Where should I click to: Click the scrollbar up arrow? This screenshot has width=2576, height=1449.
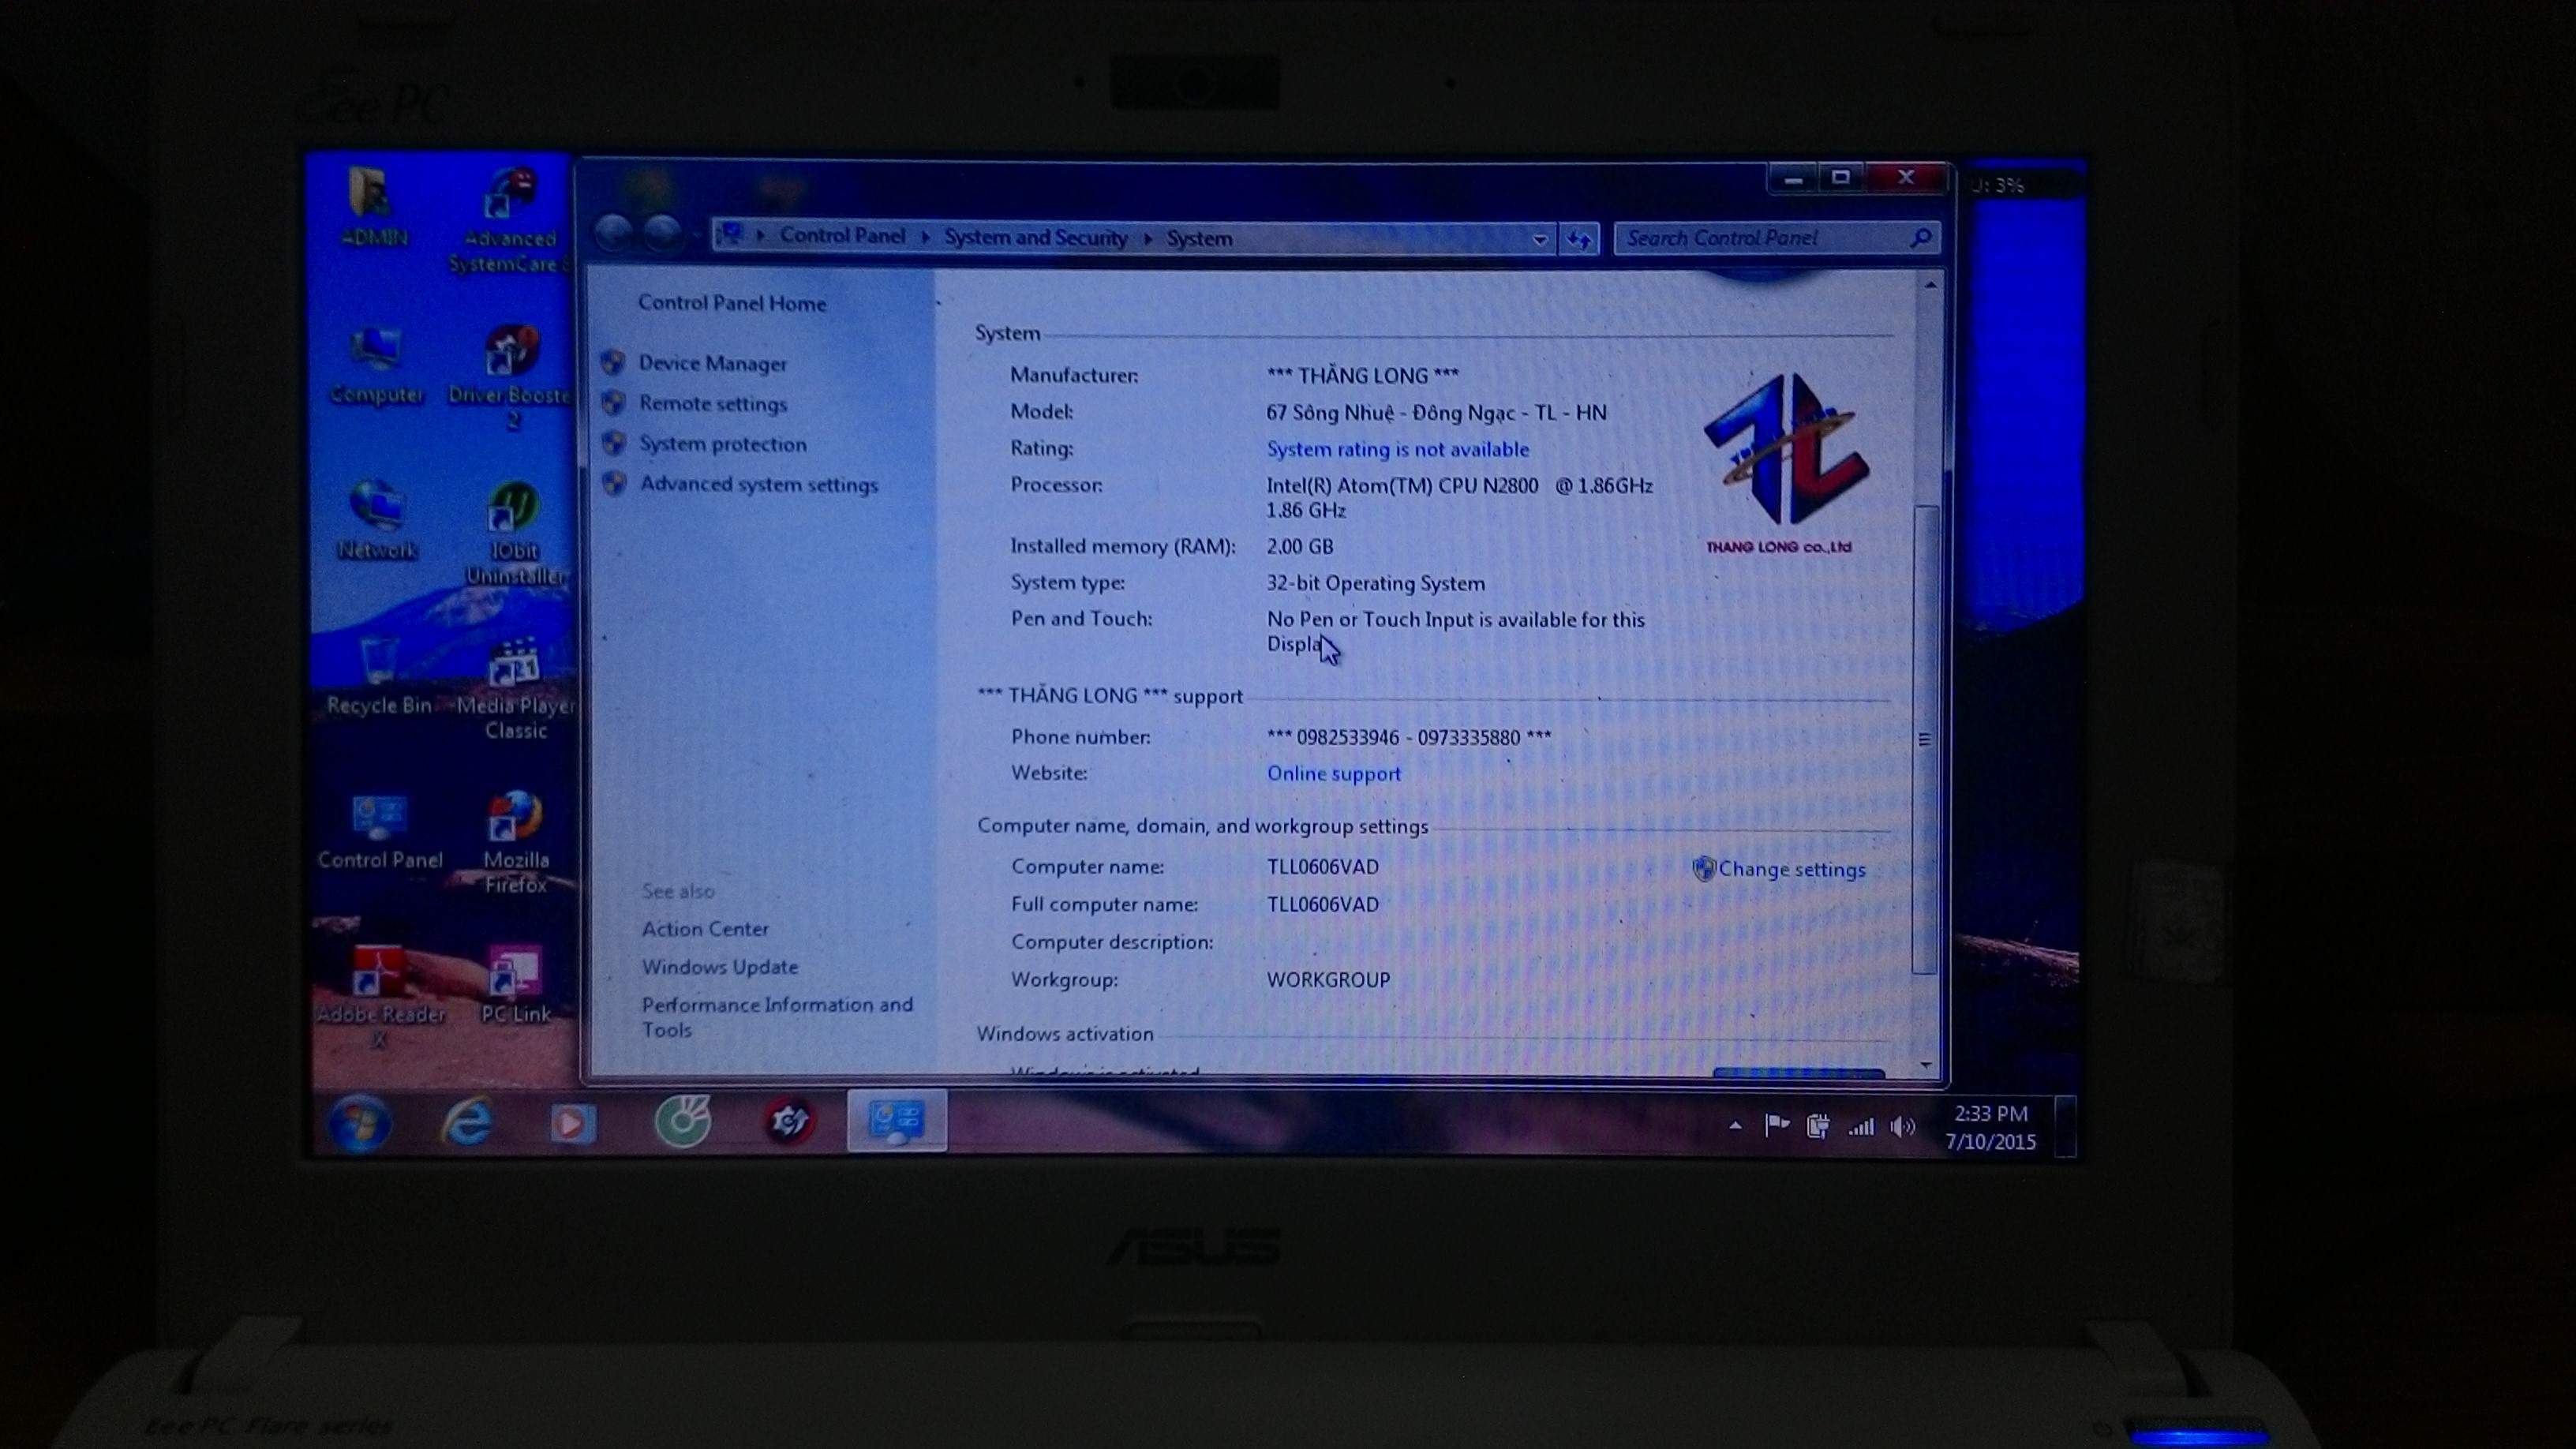(x=1930, y=286)
